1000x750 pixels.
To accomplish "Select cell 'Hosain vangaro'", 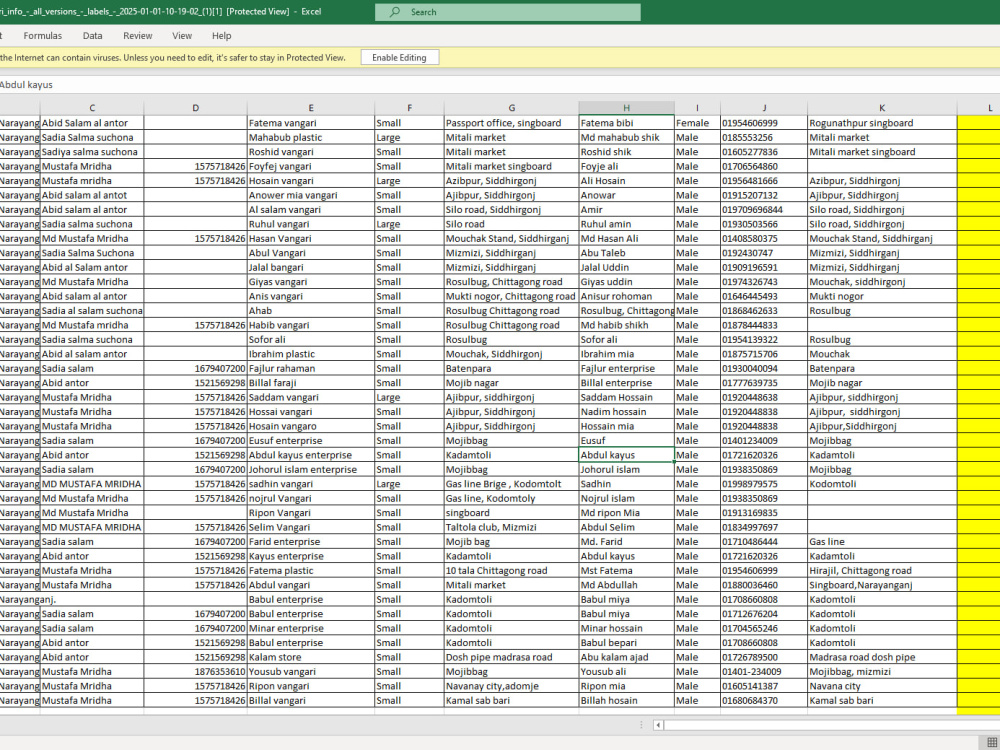I will (311, 426).
